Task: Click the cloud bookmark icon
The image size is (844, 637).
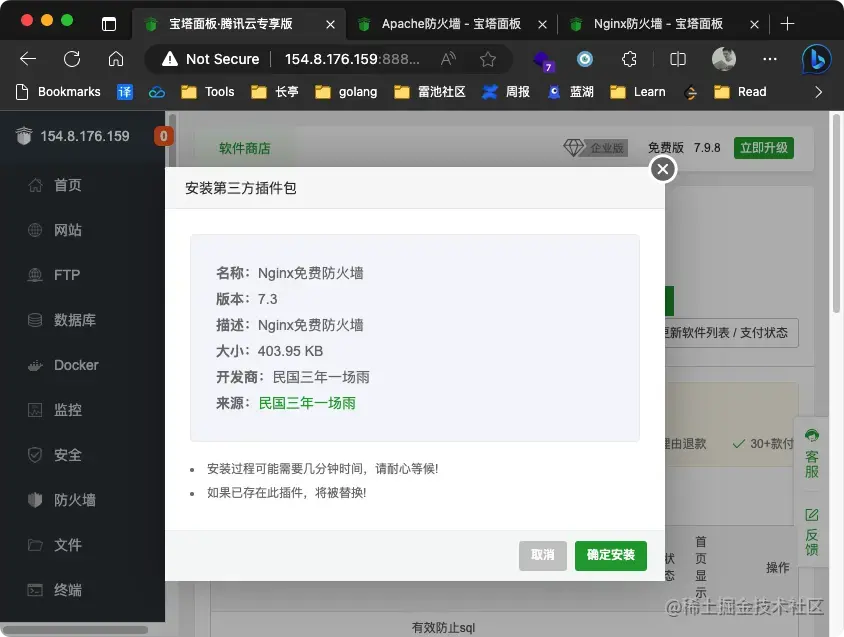Action: tap(157, 93)
